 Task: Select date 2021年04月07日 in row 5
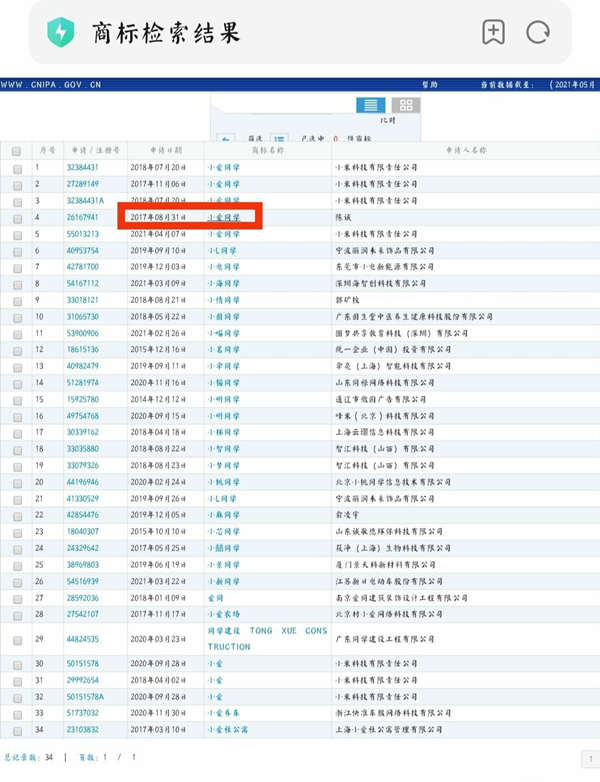pos(158,234)
